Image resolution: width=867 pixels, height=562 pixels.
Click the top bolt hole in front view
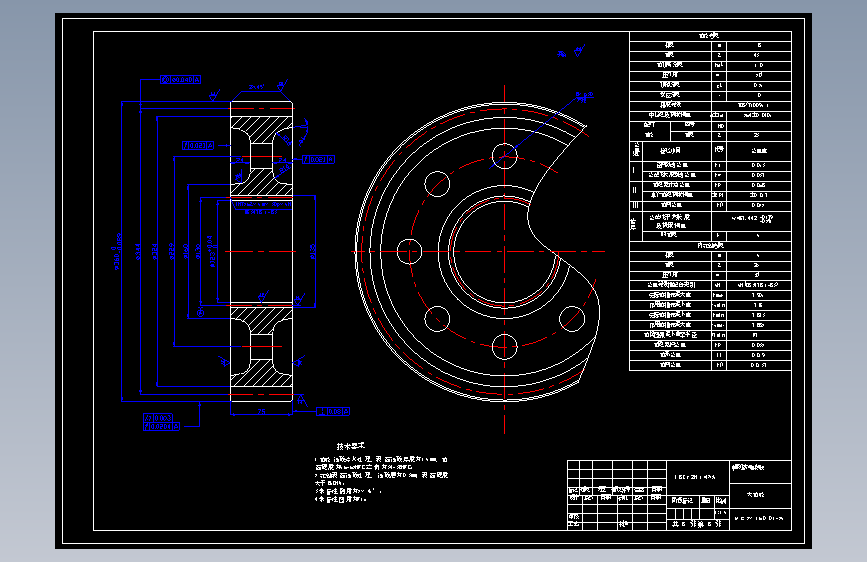tap(504, 156)
